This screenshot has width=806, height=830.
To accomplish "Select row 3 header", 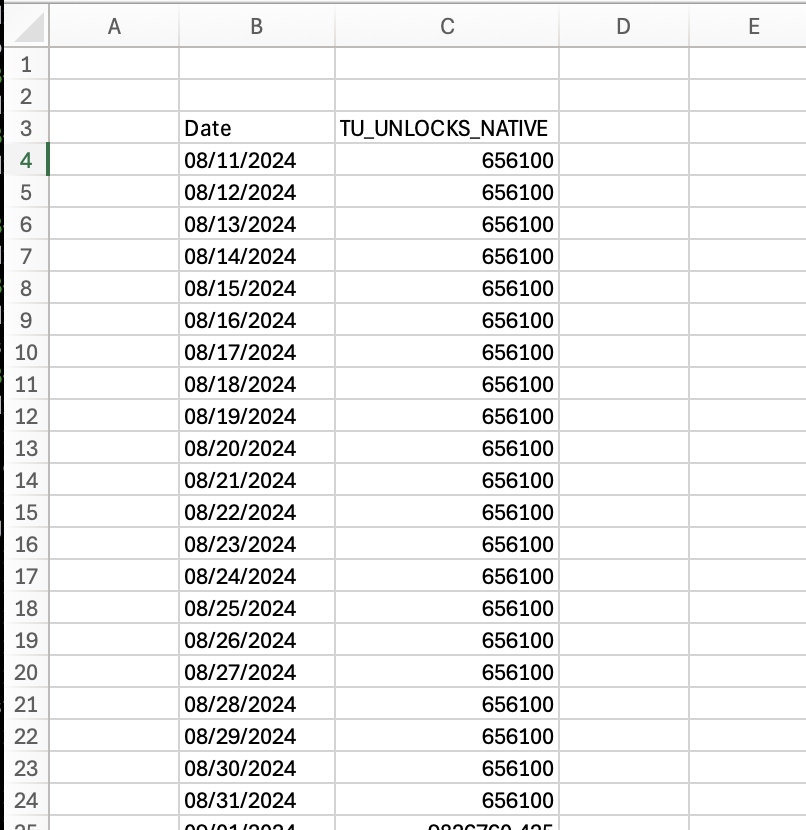I will pyautogui.click(x=26, y=128).
